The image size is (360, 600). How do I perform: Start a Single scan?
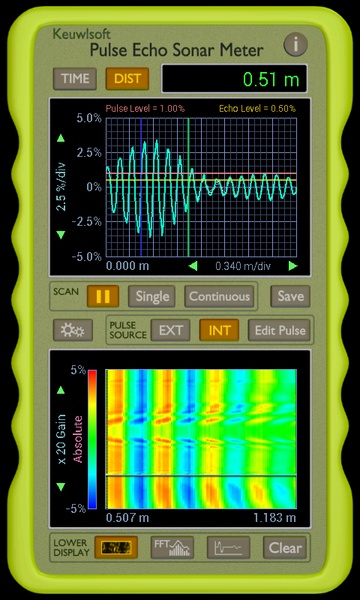(152, 297)
